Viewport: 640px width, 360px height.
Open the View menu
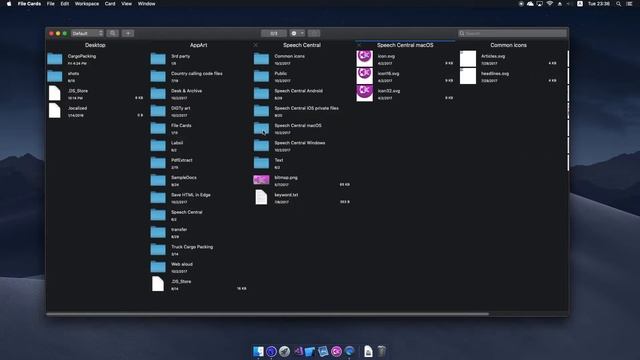[x=127, y=4]
